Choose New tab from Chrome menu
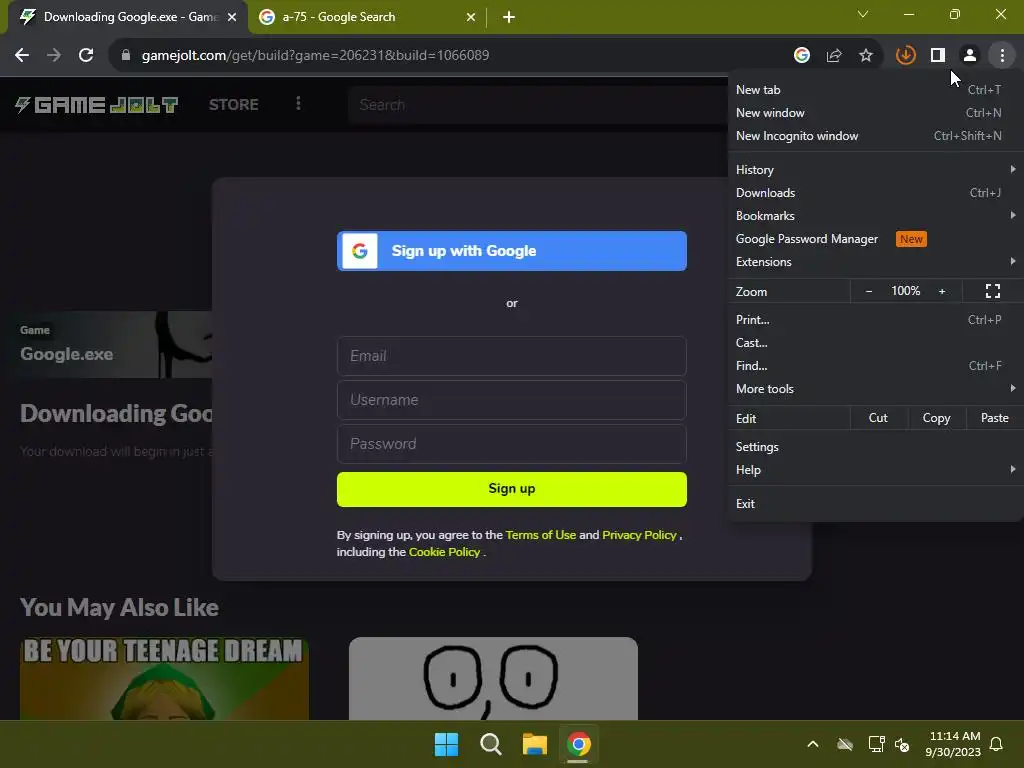1024x768 pixels. (x=875, y=89)
